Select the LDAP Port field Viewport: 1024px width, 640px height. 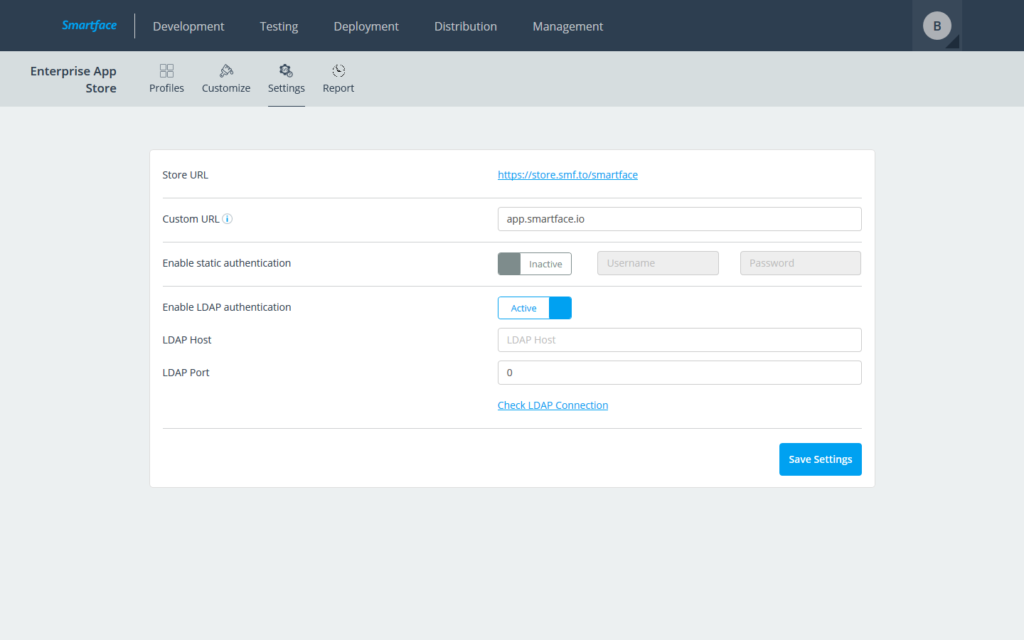679,372
